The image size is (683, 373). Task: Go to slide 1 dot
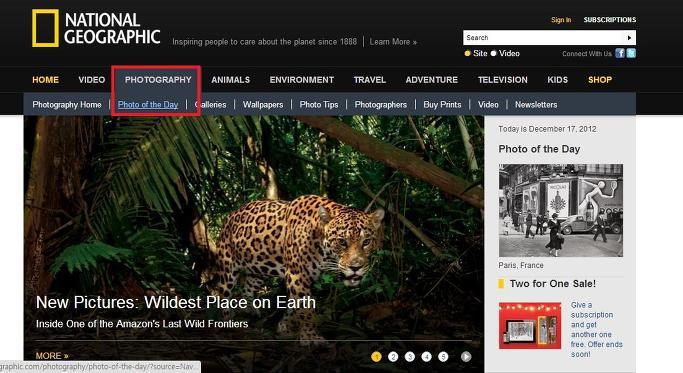[376, 356]
